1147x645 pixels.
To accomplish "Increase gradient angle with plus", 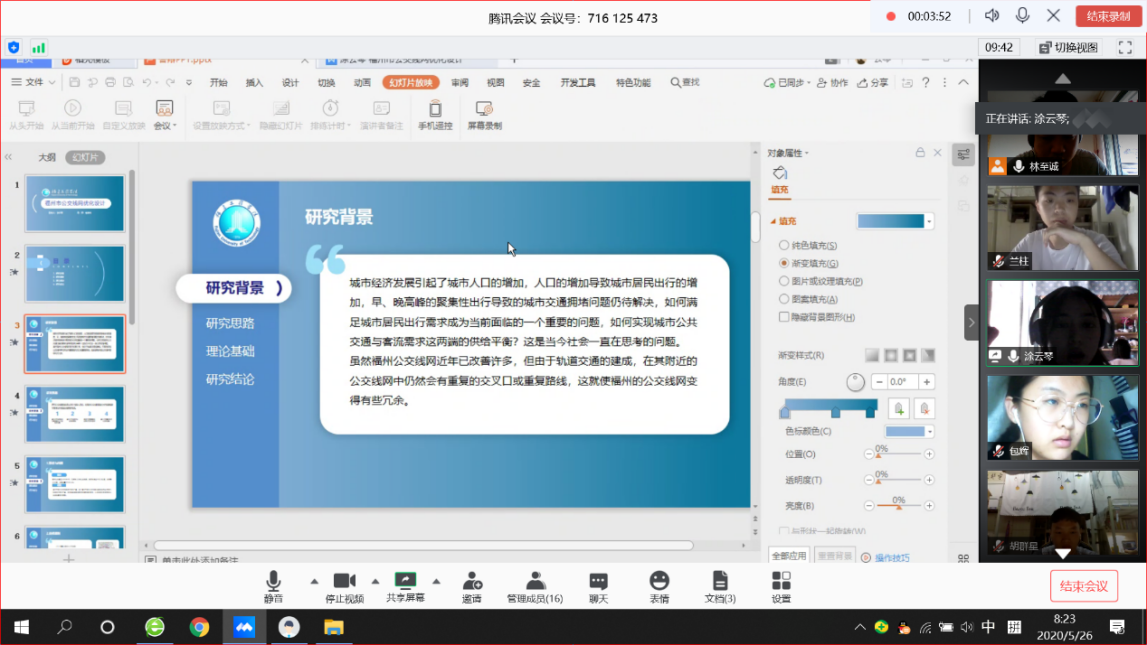I will pyautogui.click(x=927, y=382).
